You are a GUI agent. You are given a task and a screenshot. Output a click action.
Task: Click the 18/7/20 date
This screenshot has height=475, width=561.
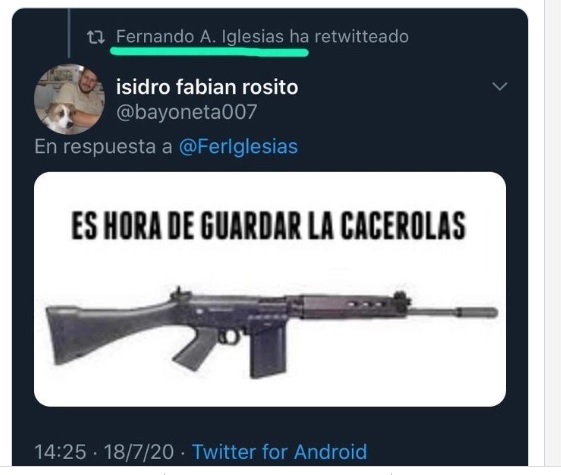point(139,452)
